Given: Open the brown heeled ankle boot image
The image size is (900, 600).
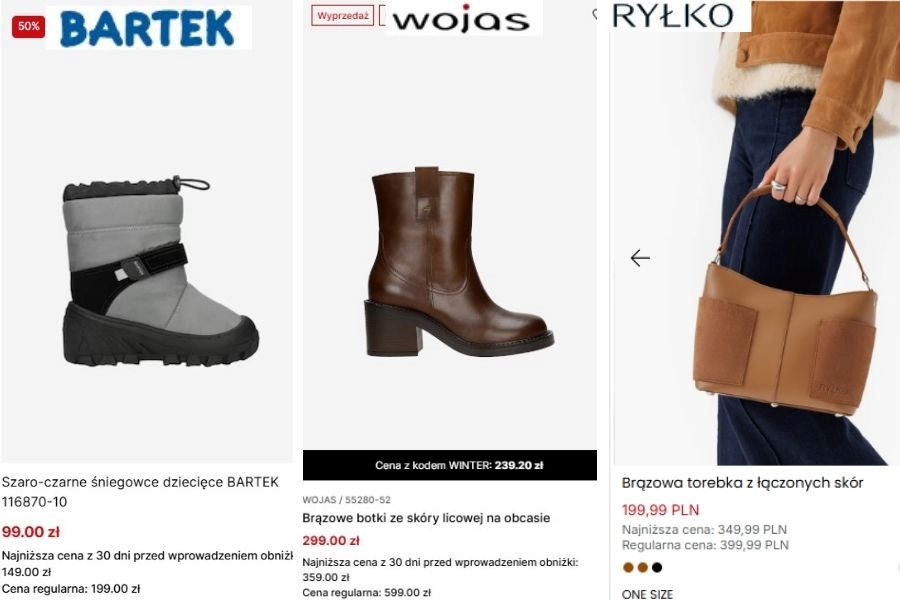Looking at the screenshot, I should 459,262.
